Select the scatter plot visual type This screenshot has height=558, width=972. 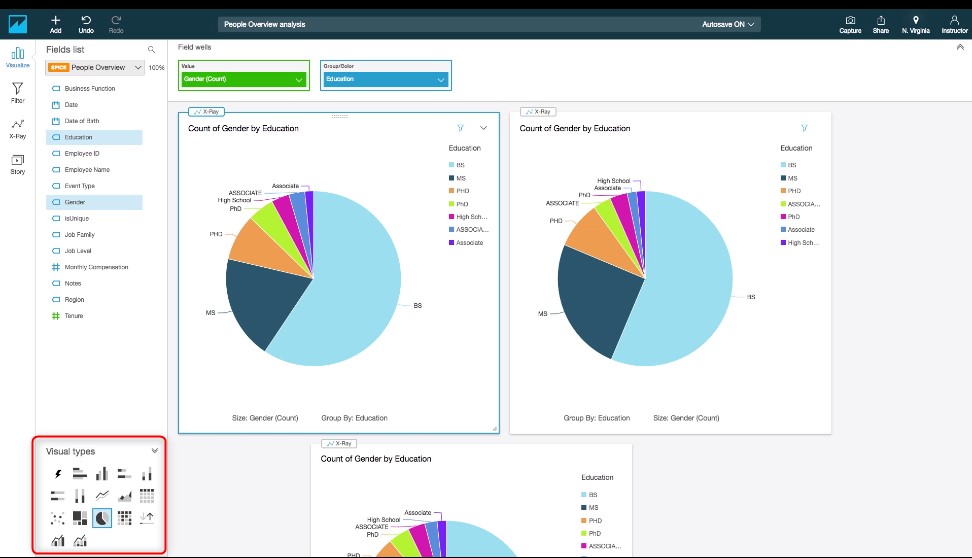(58, 518)
